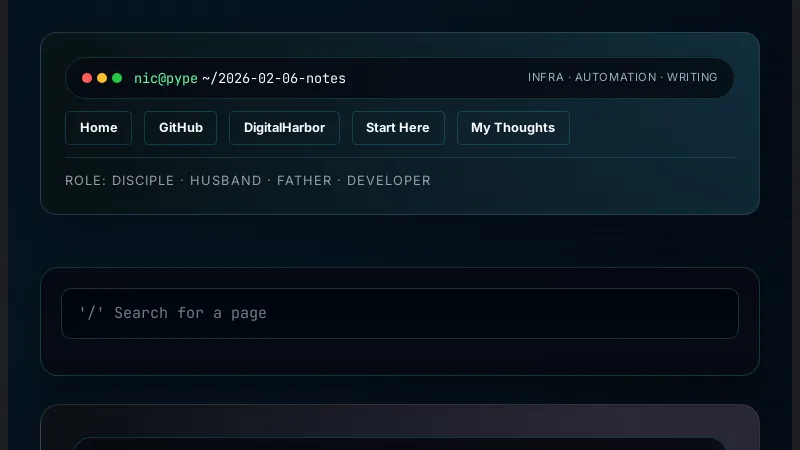The image size is (800, 450).
Task: Open the DigitalHarbor nav button
Action: pyautogui.click(x=284, y=128)
